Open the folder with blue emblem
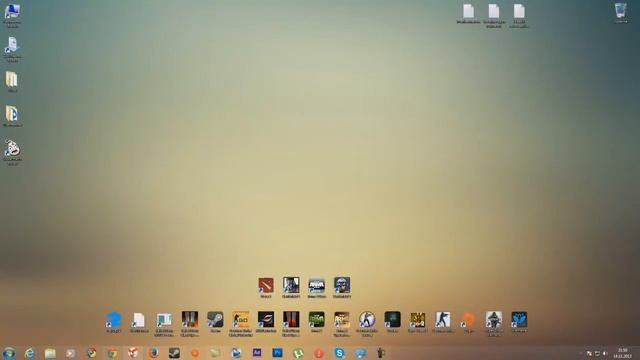 pyautogui.click(x=12, y=114)
